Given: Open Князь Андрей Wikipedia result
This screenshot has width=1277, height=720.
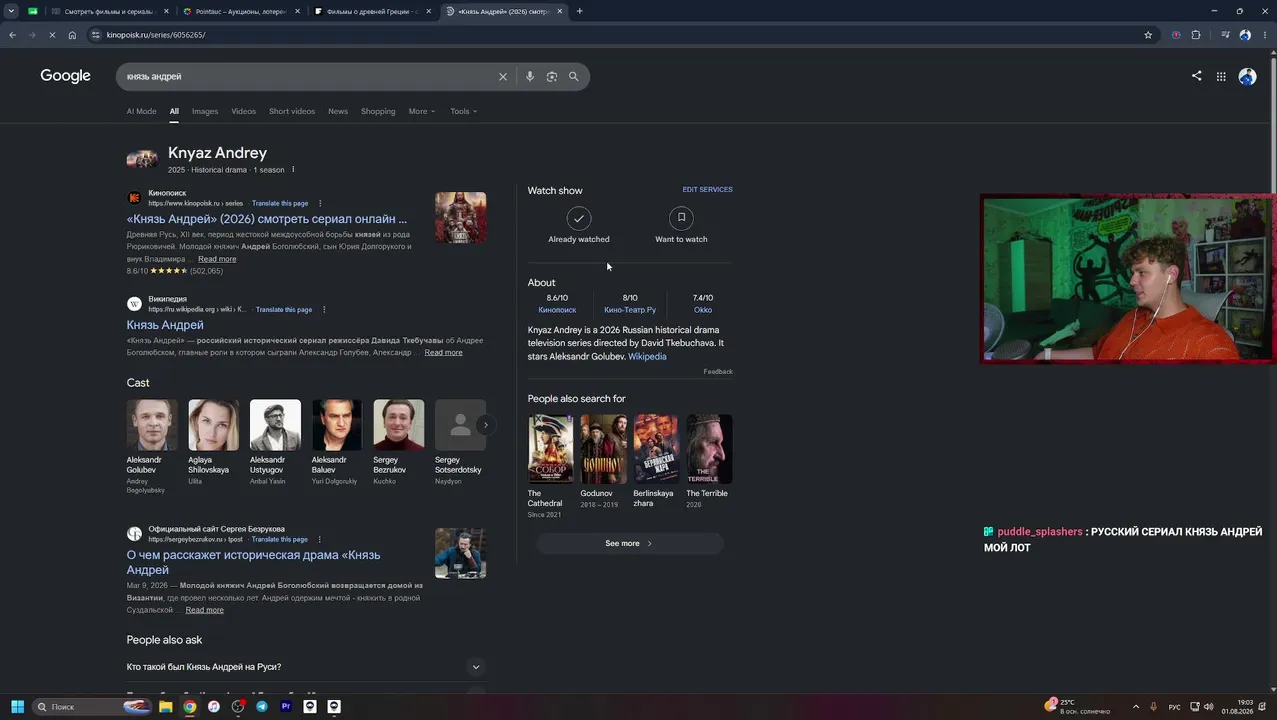Looking at the screenshot, I should (x=165, y=325).
